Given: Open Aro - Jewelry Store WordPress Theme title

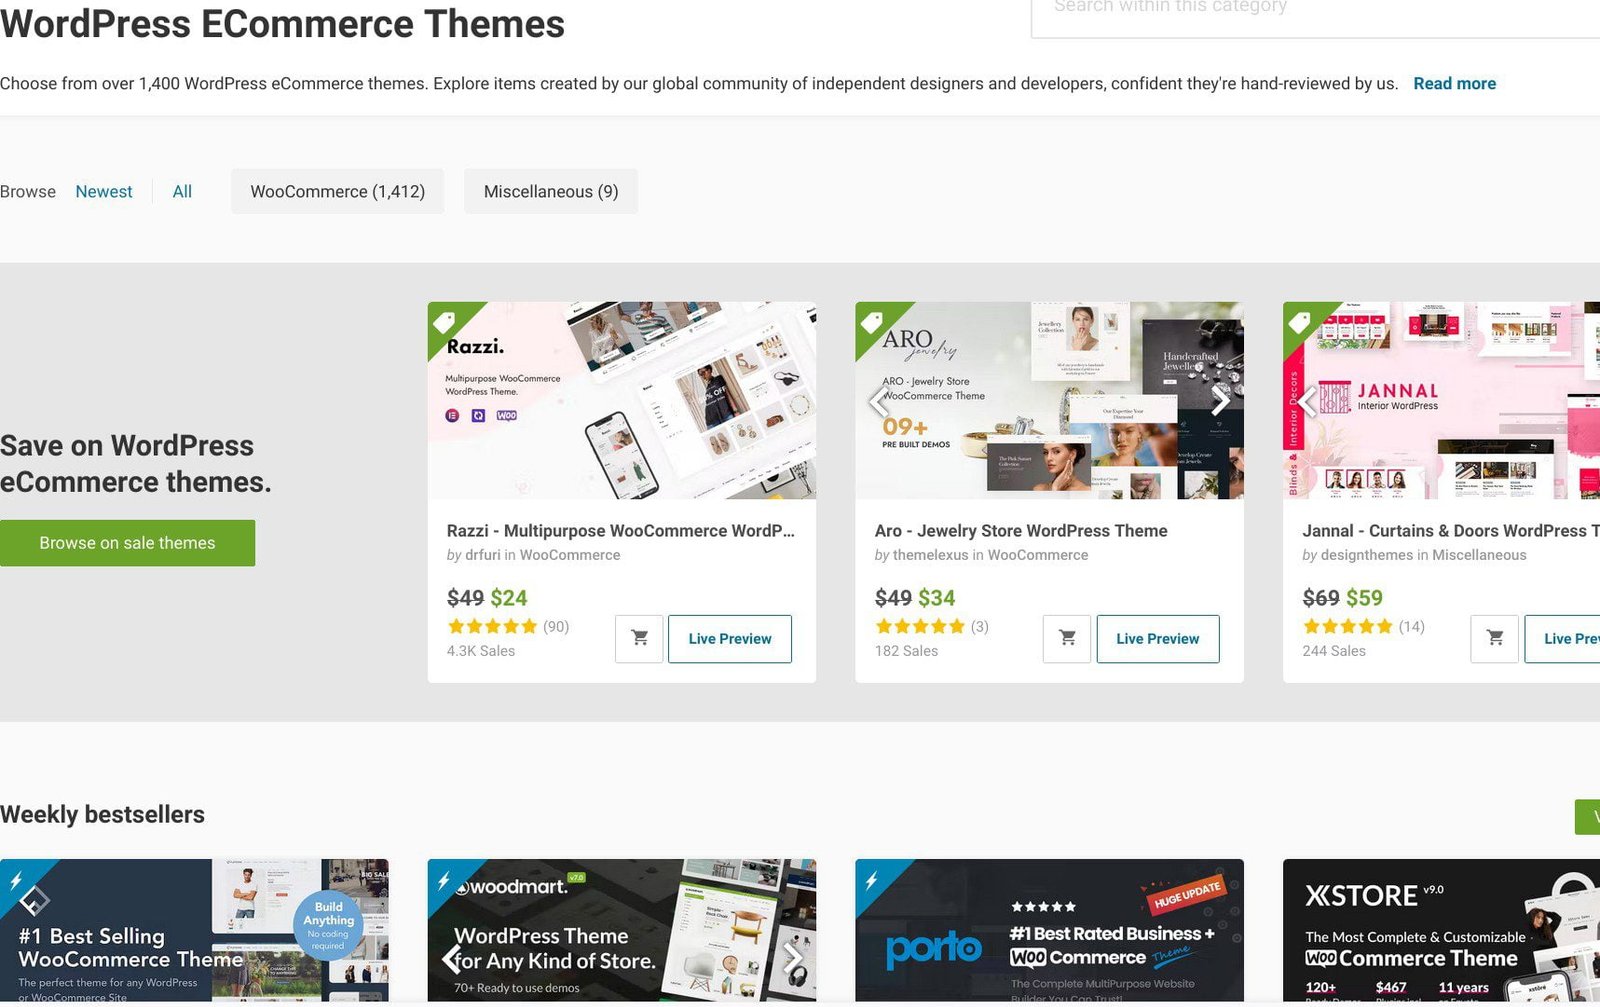Looking at the screenshot, I should click(x=1021, y=531).
